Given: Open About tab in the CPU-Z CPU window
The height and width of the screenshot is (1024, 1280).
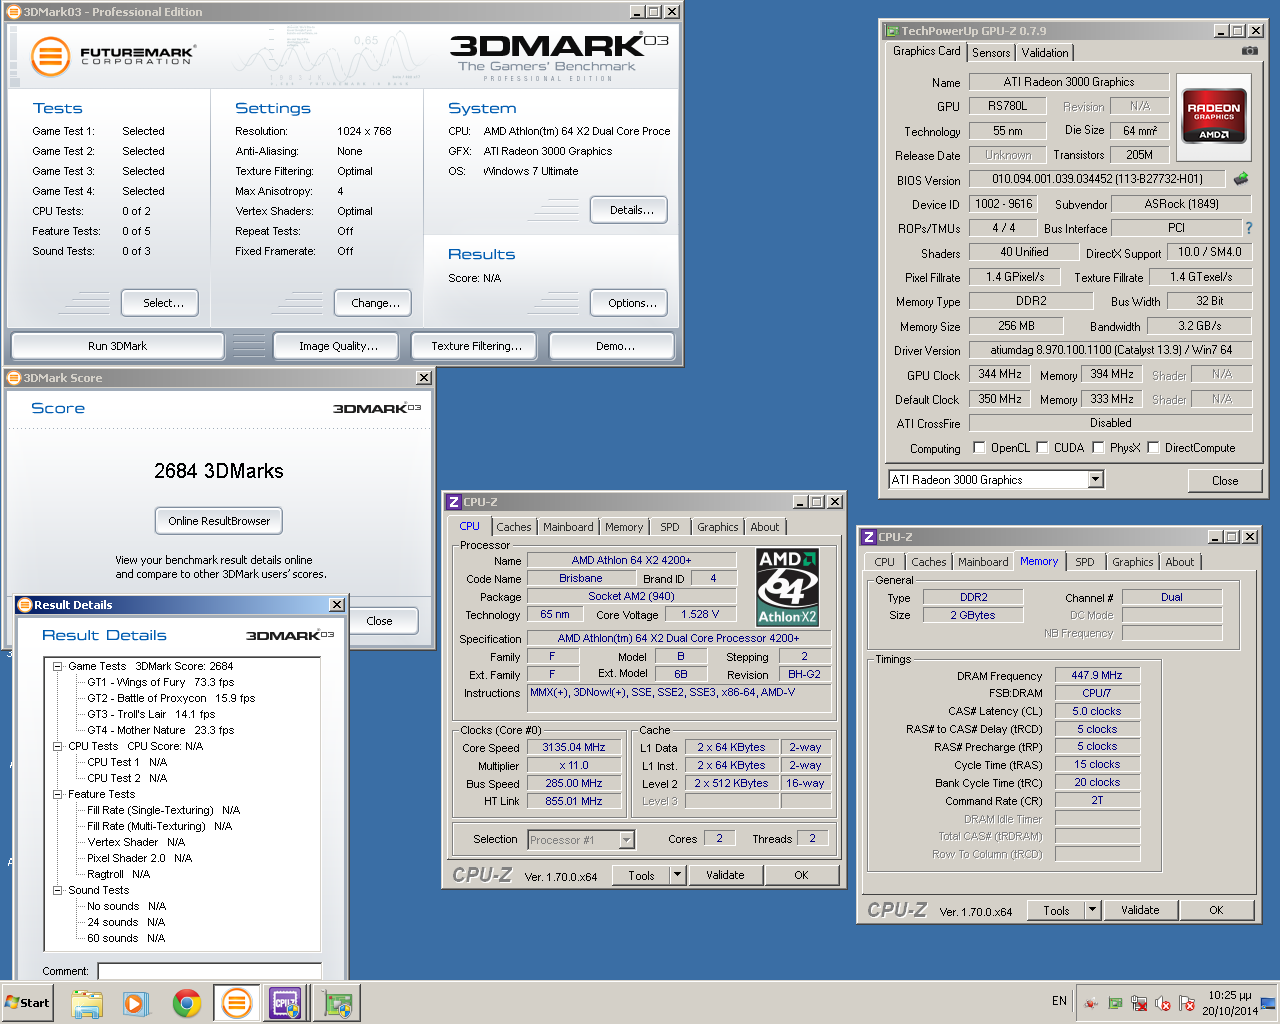Looking at the screenshot, I should (x=765, y=527).
